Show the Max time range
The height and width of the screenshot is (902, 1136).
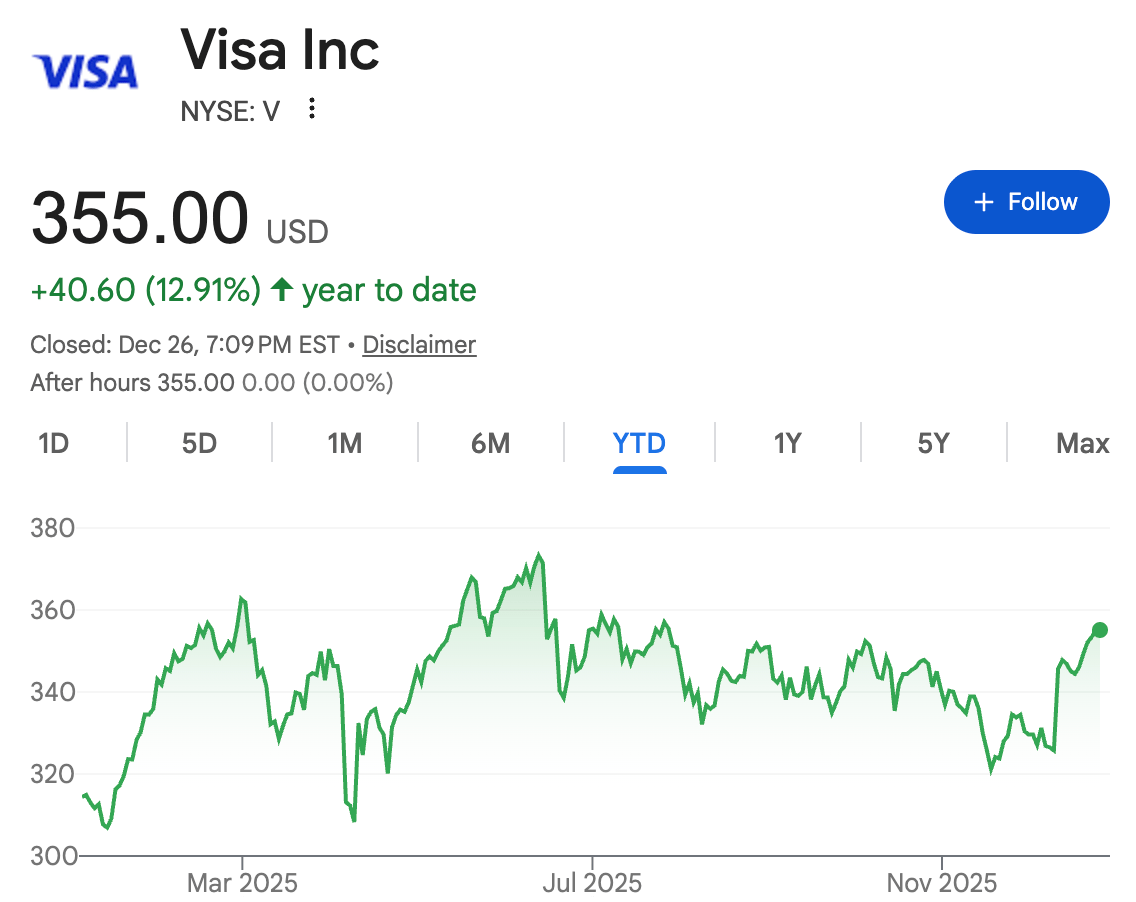(1082, 443)
